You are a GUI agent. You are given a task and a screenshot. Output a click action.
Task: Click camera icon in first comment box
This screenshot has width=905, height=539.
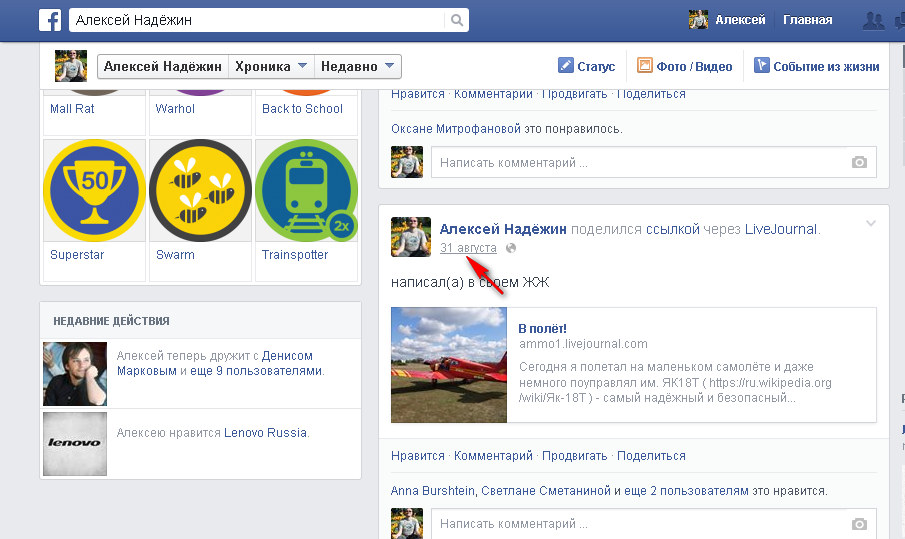(x=859, y=162)
